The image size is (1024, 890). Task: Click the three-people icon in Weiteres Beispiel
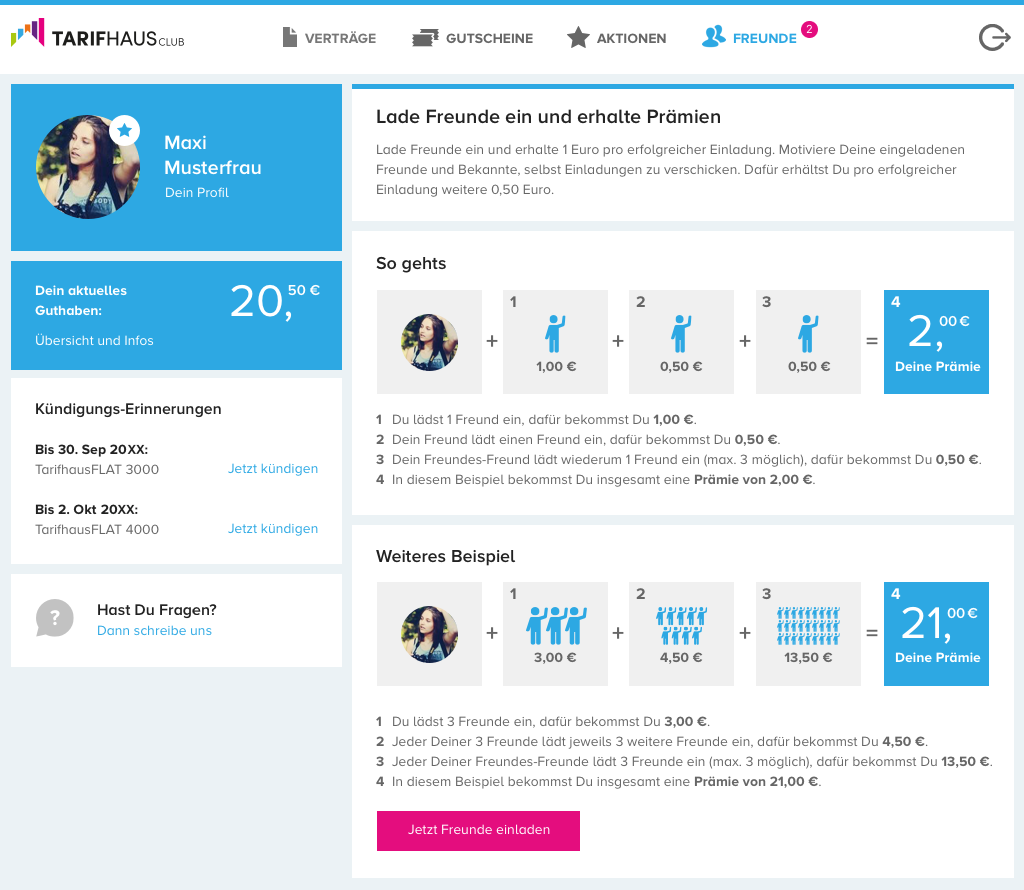(x=555, y=625)
